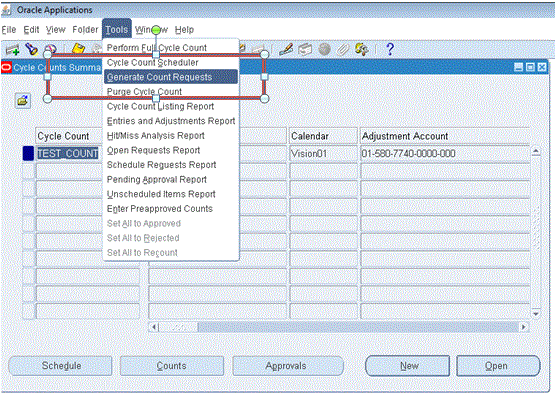Click the Adjustment Account column header

pos(445,136)
